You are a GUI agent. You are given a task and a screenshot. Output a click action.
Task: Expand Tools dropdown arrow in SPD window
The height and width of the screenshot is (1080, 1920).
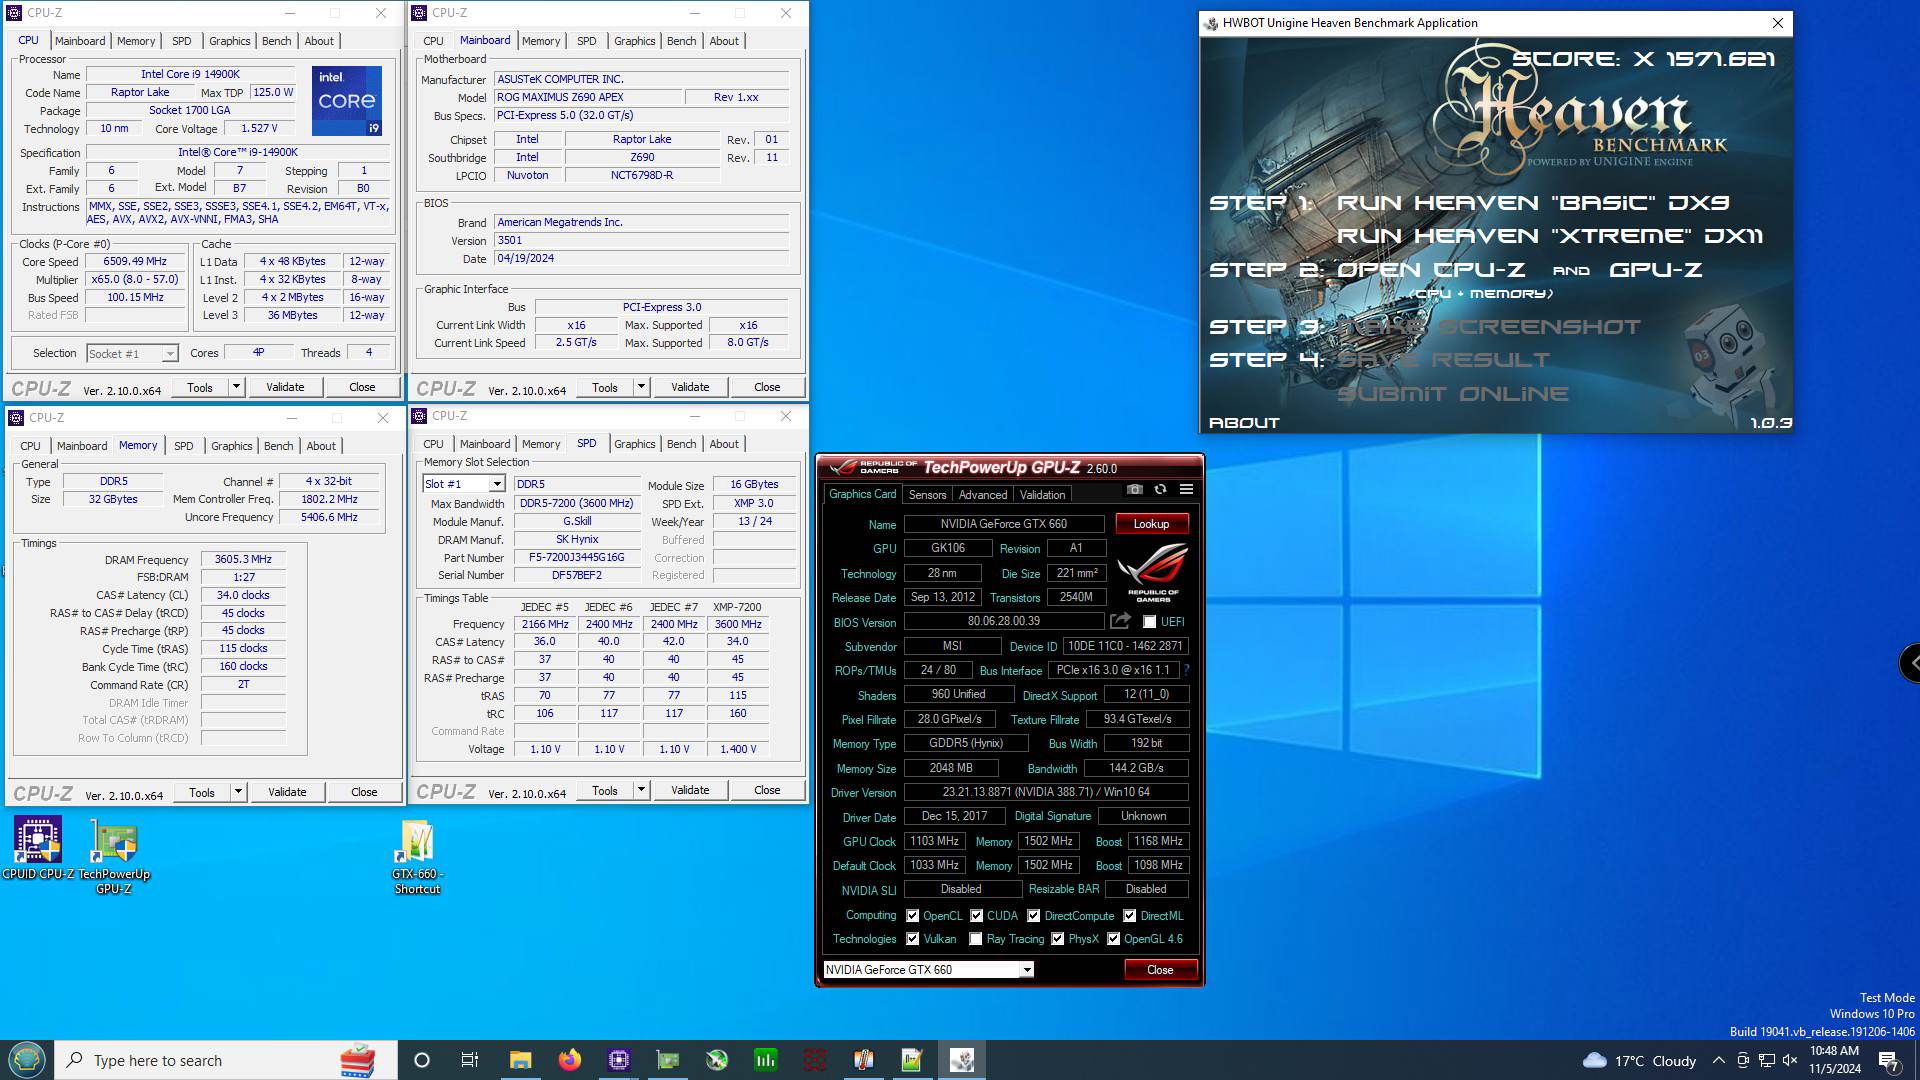tap(641, 790)
